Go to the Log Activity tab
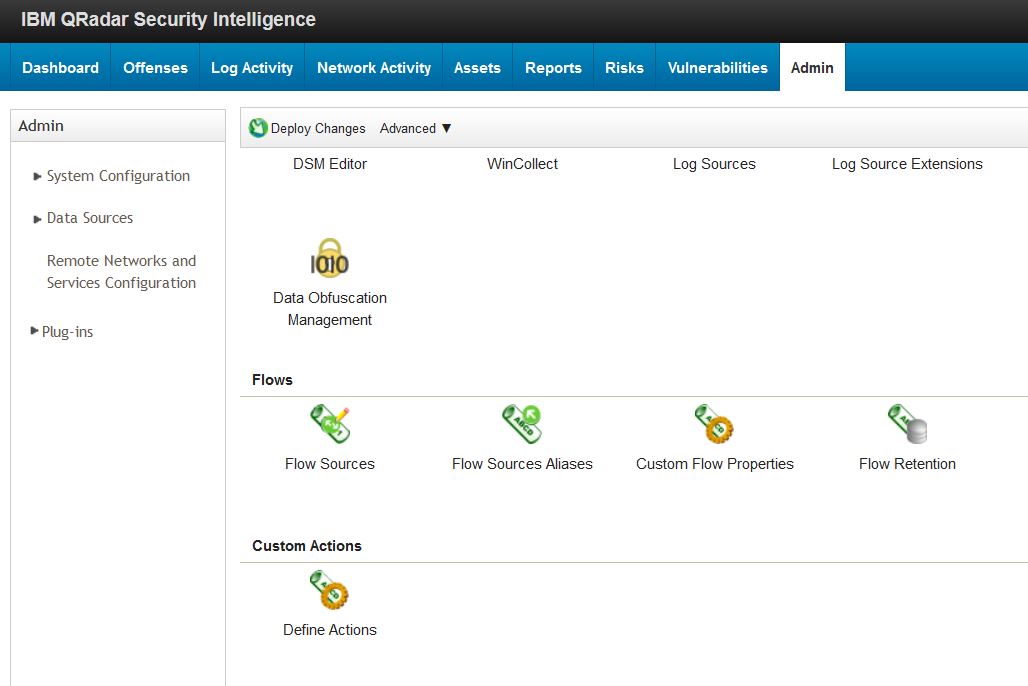This screenshot has height=686, width=1028. (252, 68)
